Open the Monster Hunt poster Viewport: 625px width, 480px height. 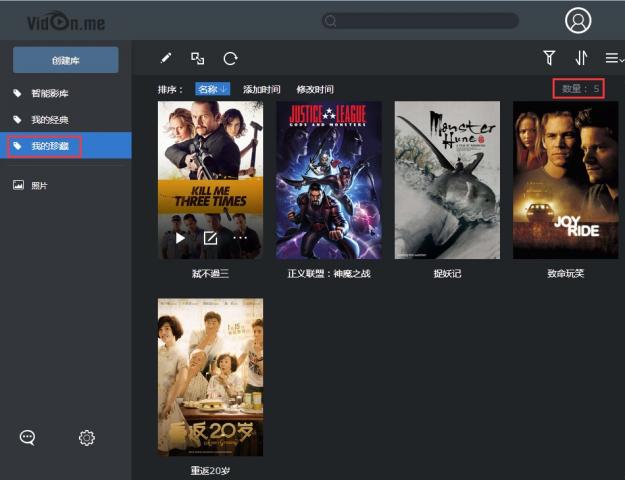(x=447, y=180)
